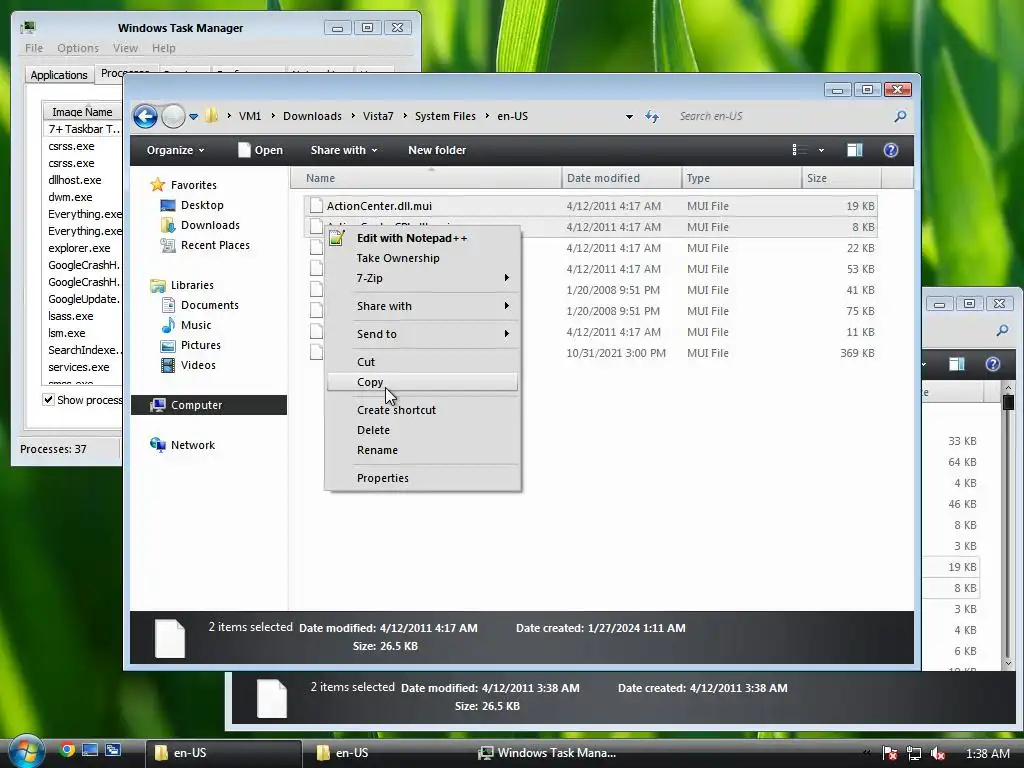The image size is (1024, 768).
Task: Navigate to Vista7 breadcrumb
Action: (378, 116)
